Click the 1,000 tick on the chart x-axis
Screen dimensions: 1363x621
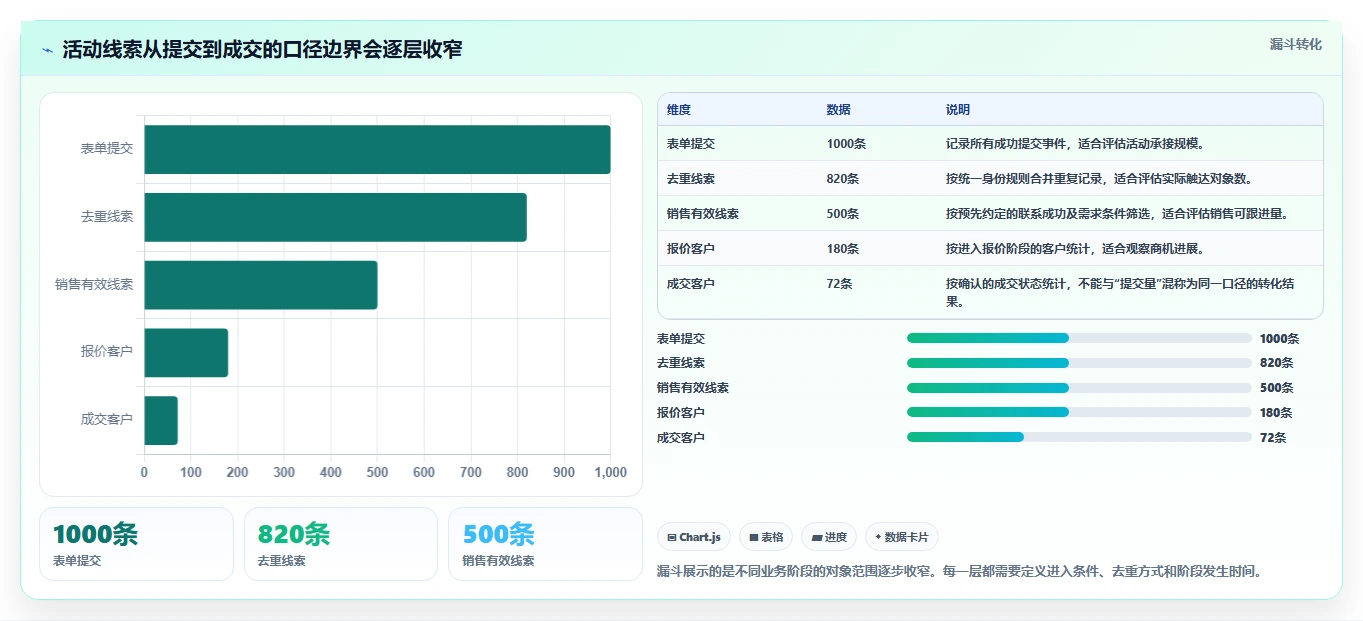coord(610,473)
